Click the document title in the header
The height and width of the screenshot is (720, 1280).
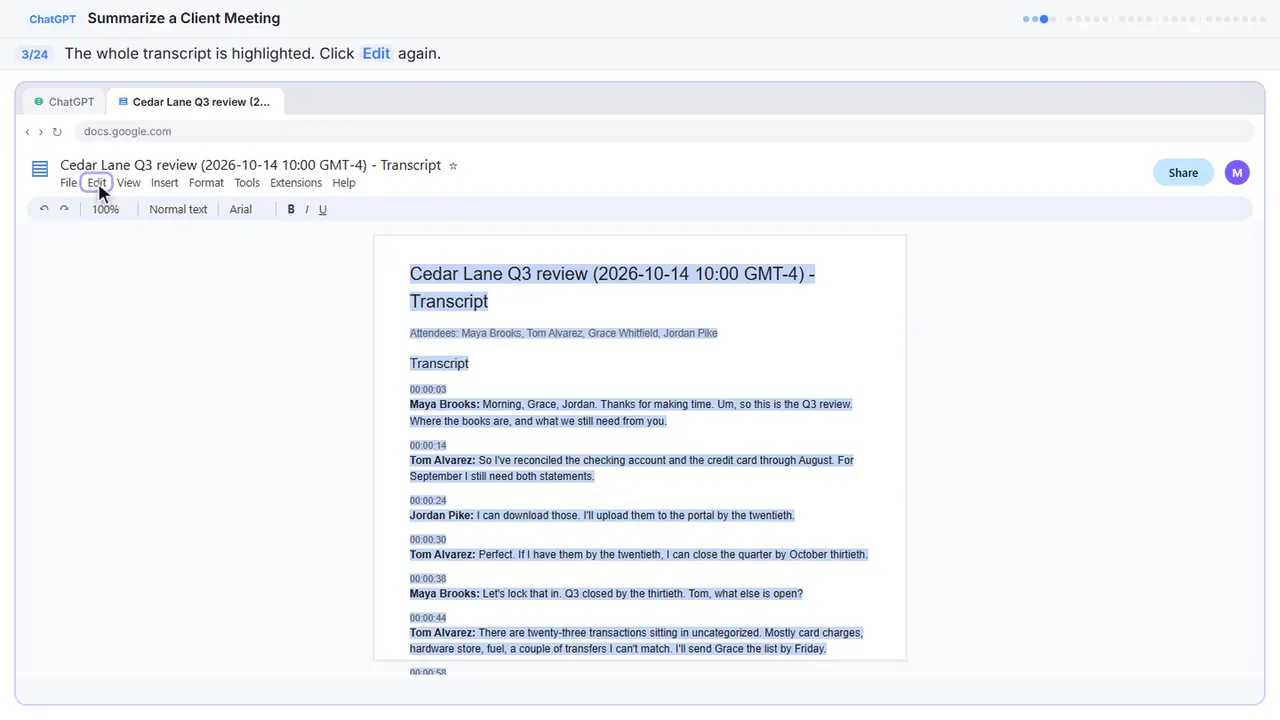point(250,165)
